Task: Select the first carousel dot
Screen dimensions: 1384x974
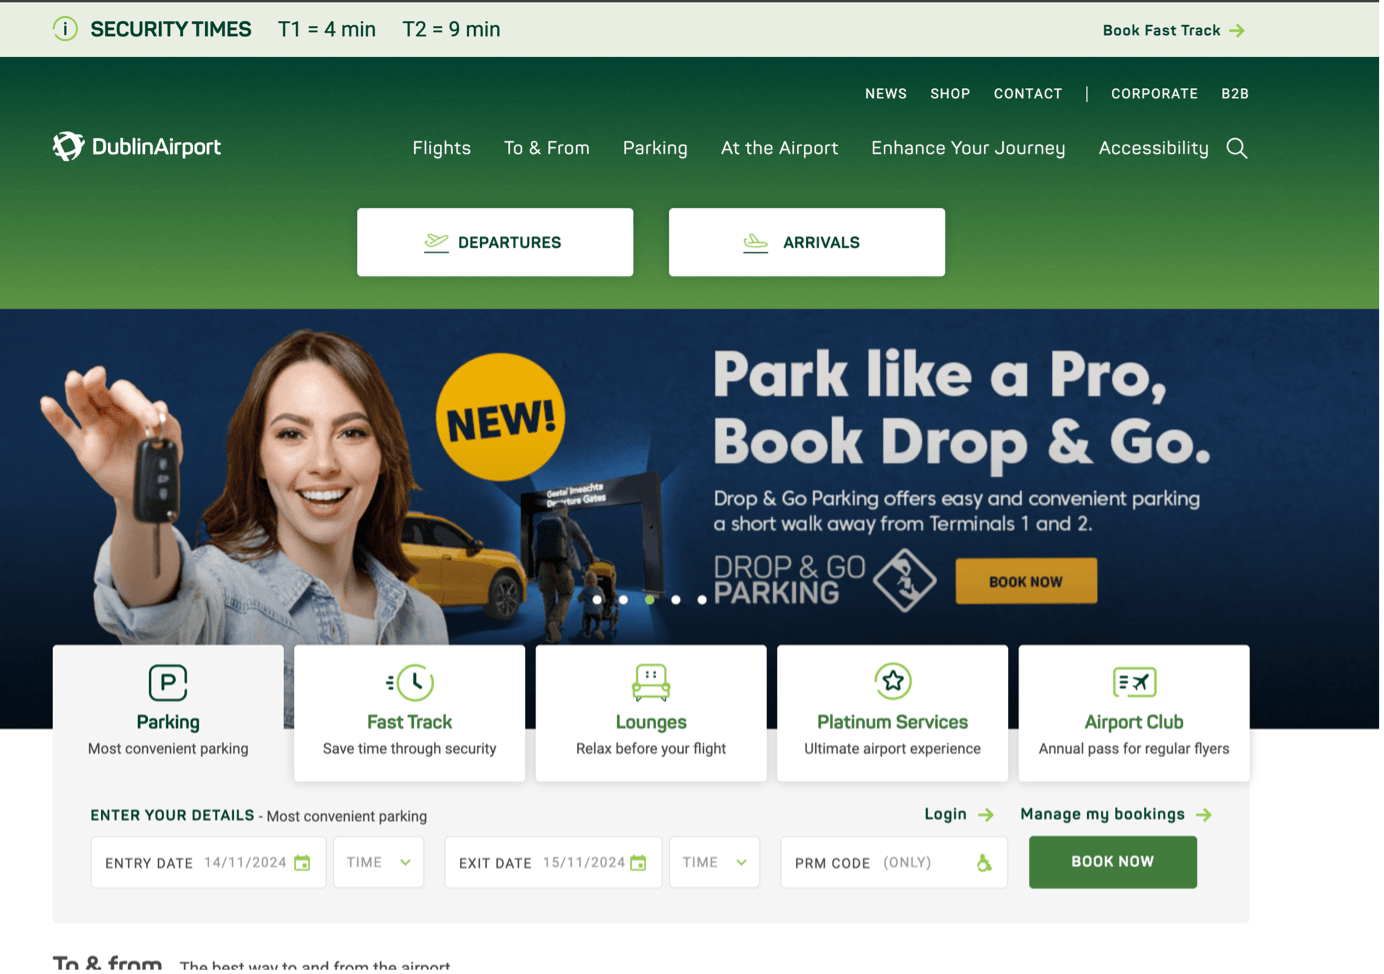Action: (x=599, y=602)
